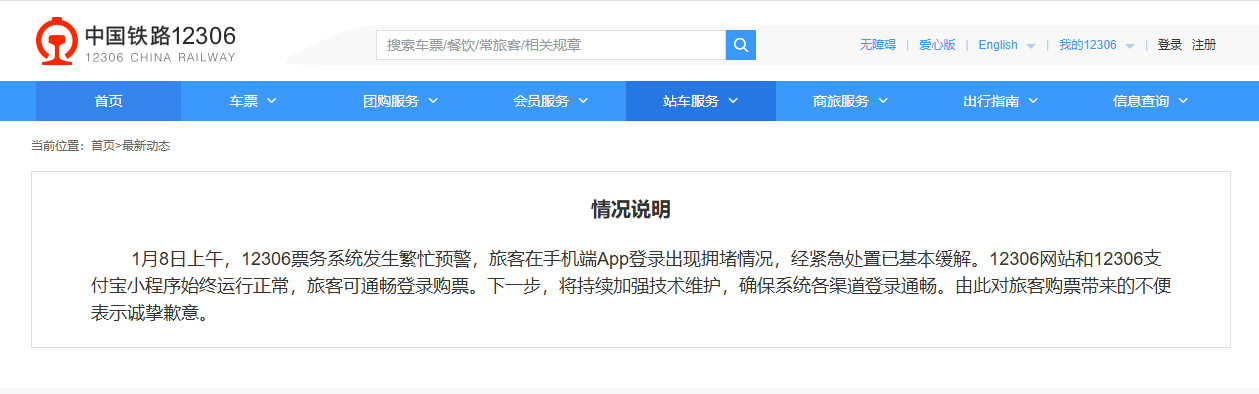Click the chevron next to 信息查询
The height and width of the screenshot is (394, 1259).
pyautogui.click(x=1183, y=101)
